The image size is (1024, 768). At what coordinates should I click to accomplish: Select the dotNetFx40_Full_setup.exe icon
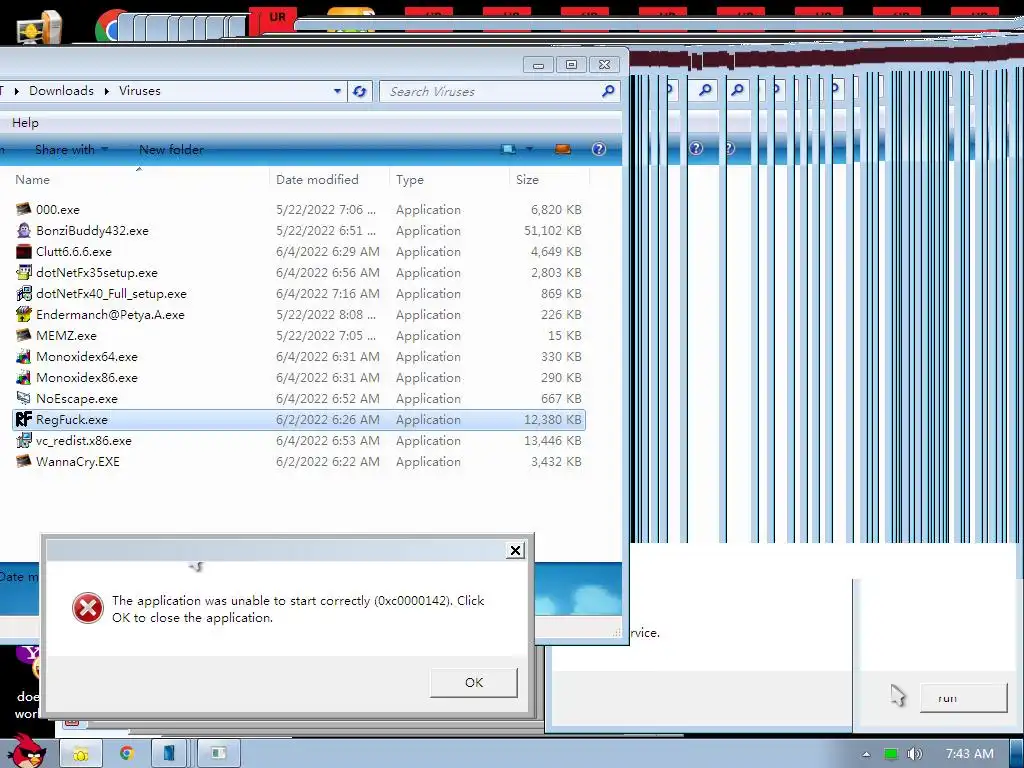pos(24,293)
